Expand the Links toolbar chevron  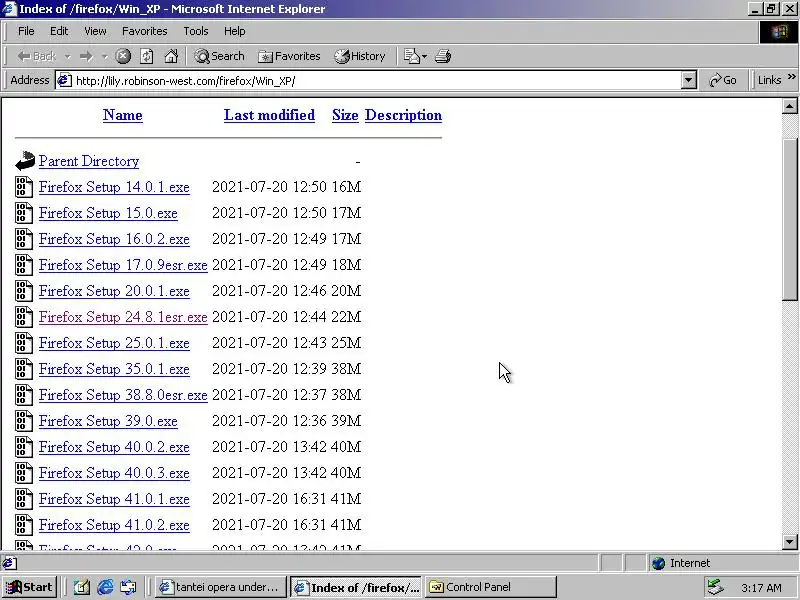[x=791, y=77]
